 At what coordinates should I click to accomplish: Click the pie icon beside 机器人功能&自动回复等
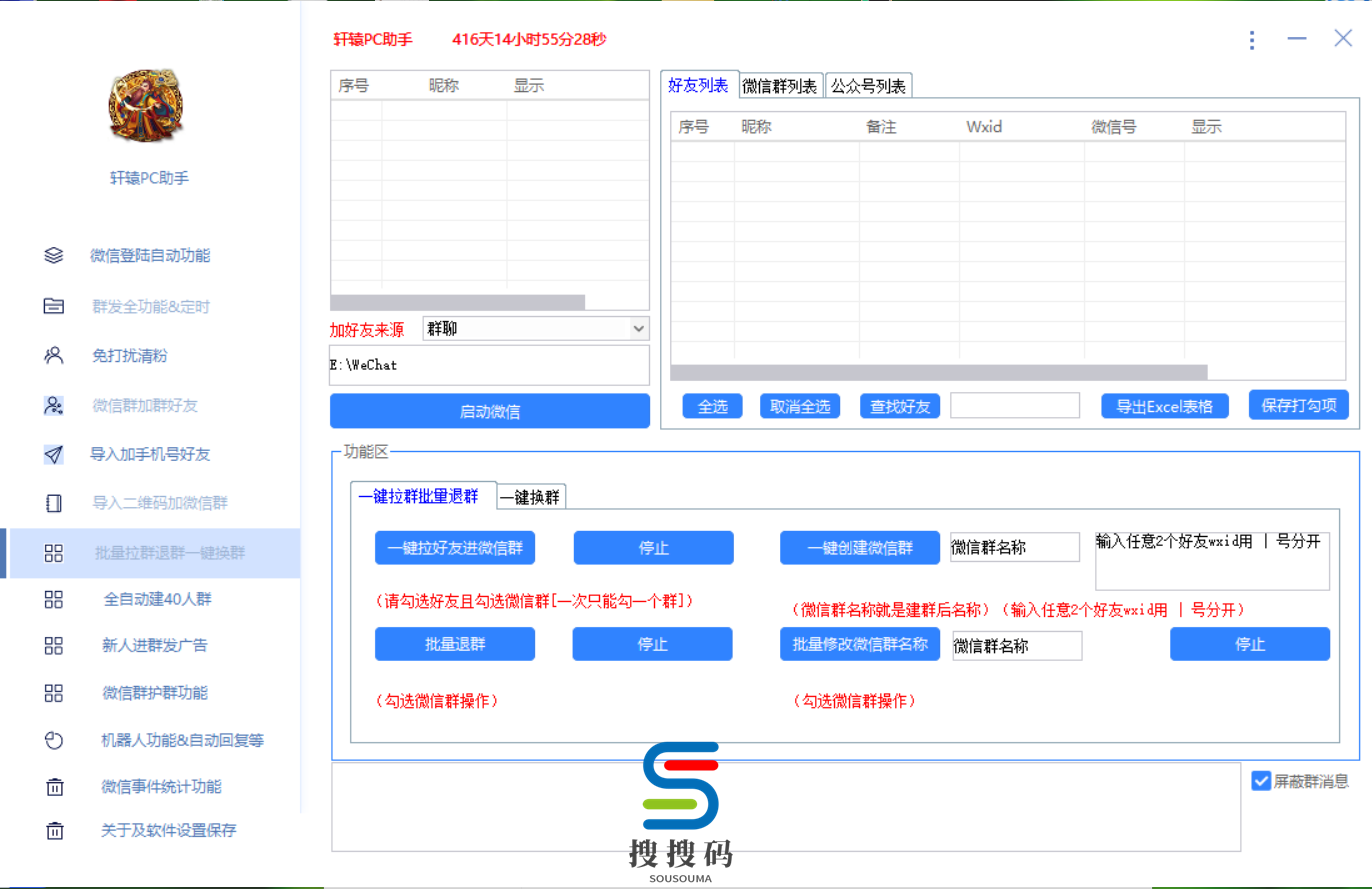54,740
